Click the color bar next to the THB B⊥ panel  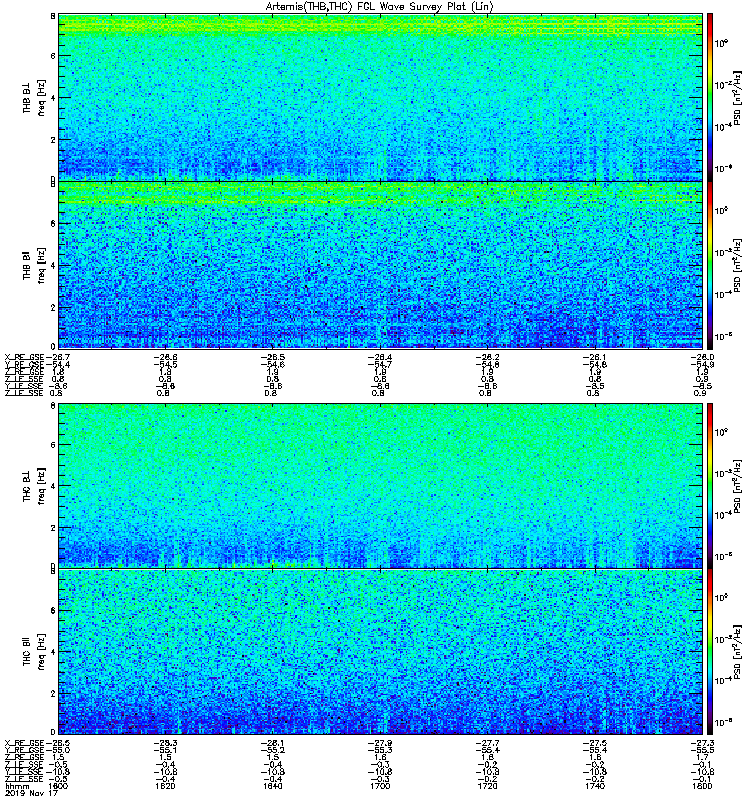coord(709,97)
